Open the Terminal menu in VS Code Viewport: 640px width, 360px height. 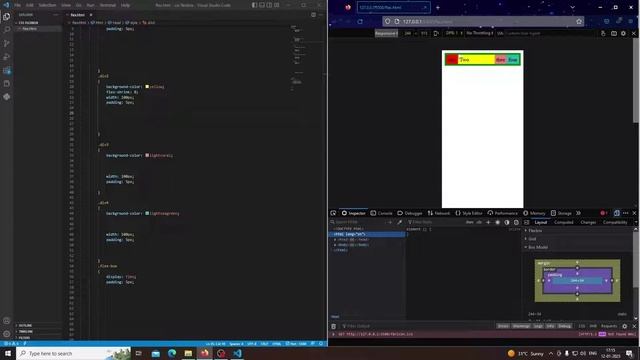click(x=108, y=5)
